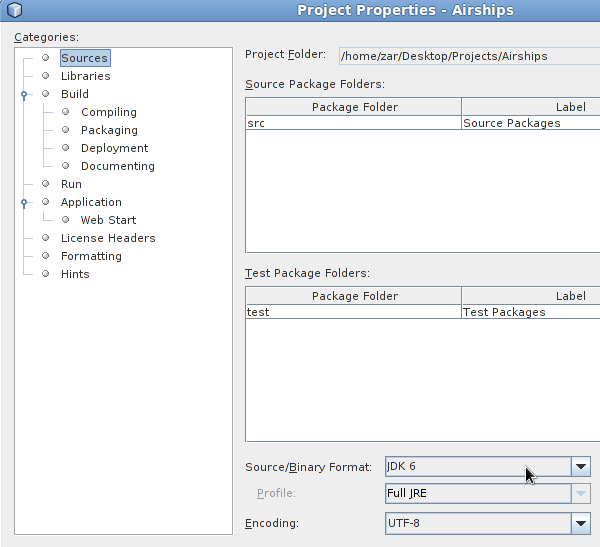Open the Hints category
This screenshot has width=600, height=547.
point(75,274)
